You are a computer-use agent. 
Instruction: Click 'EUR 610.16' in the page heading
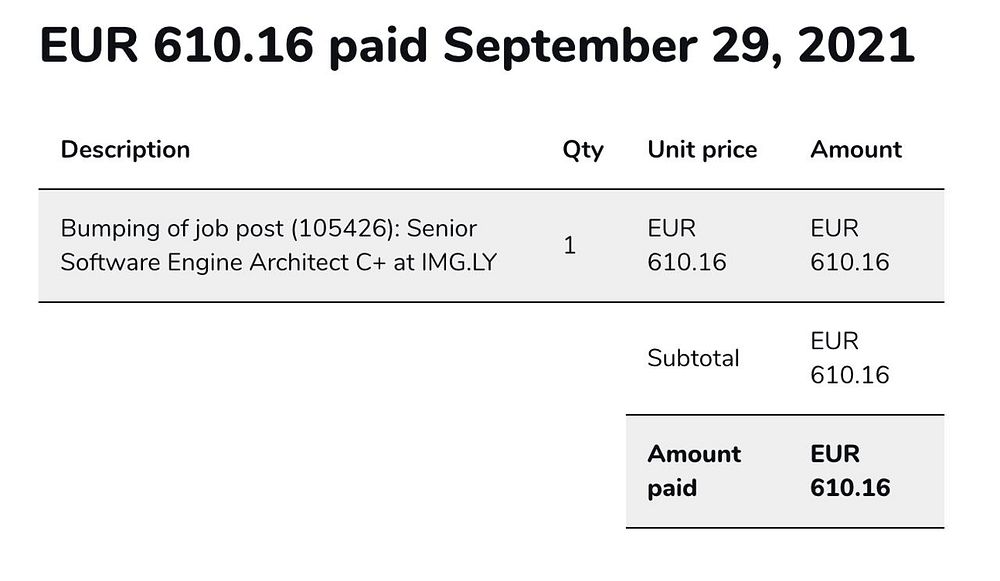[x=177, y=46]
